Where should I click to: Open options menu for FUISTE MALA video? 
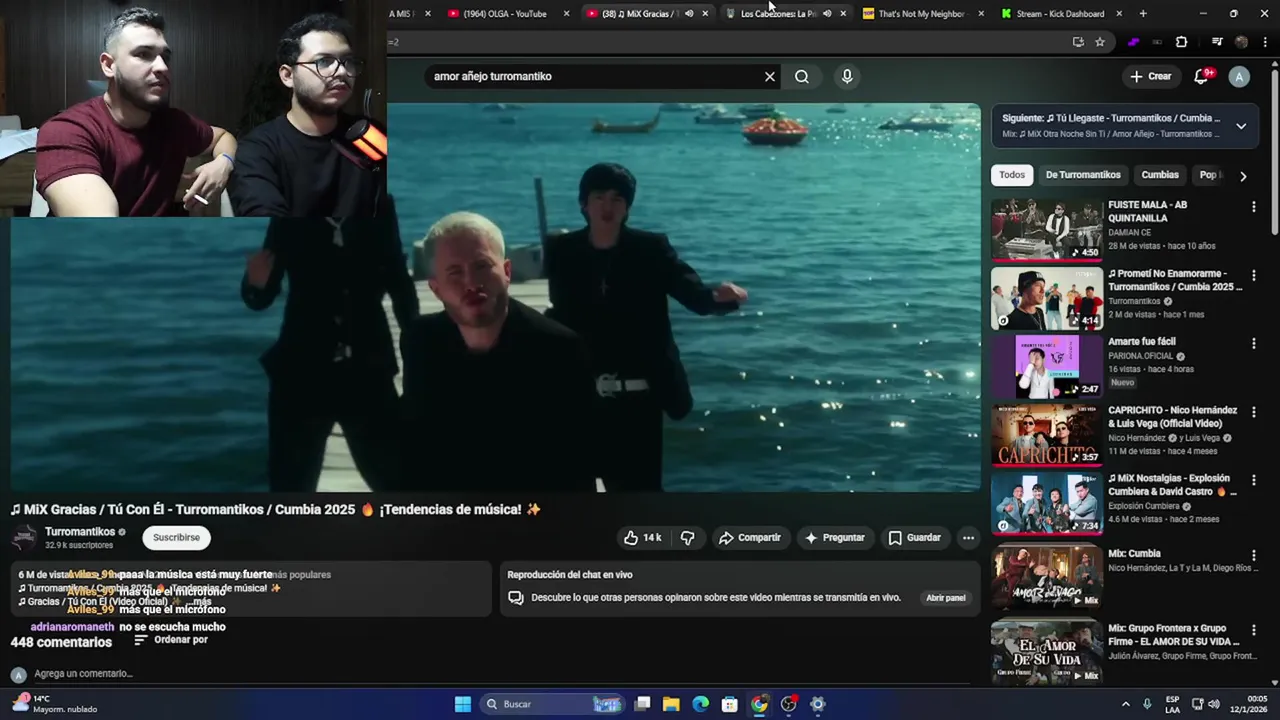coord(1253,207)
